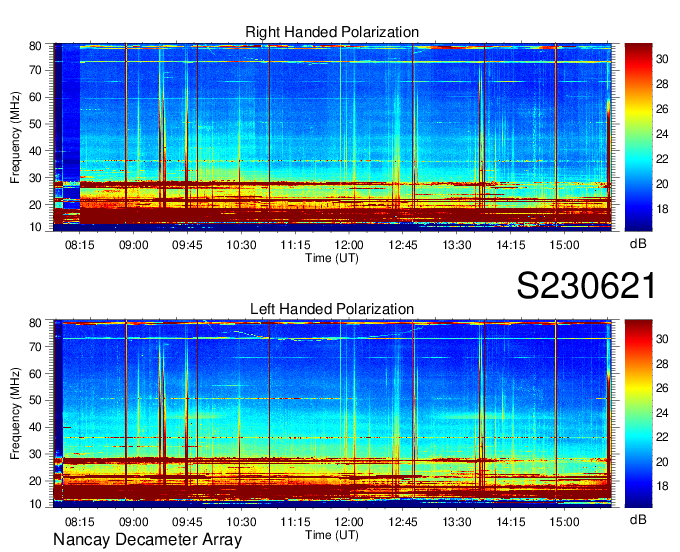
Task: Select the S230621 observation label
Action: click(x=586, y=286)
